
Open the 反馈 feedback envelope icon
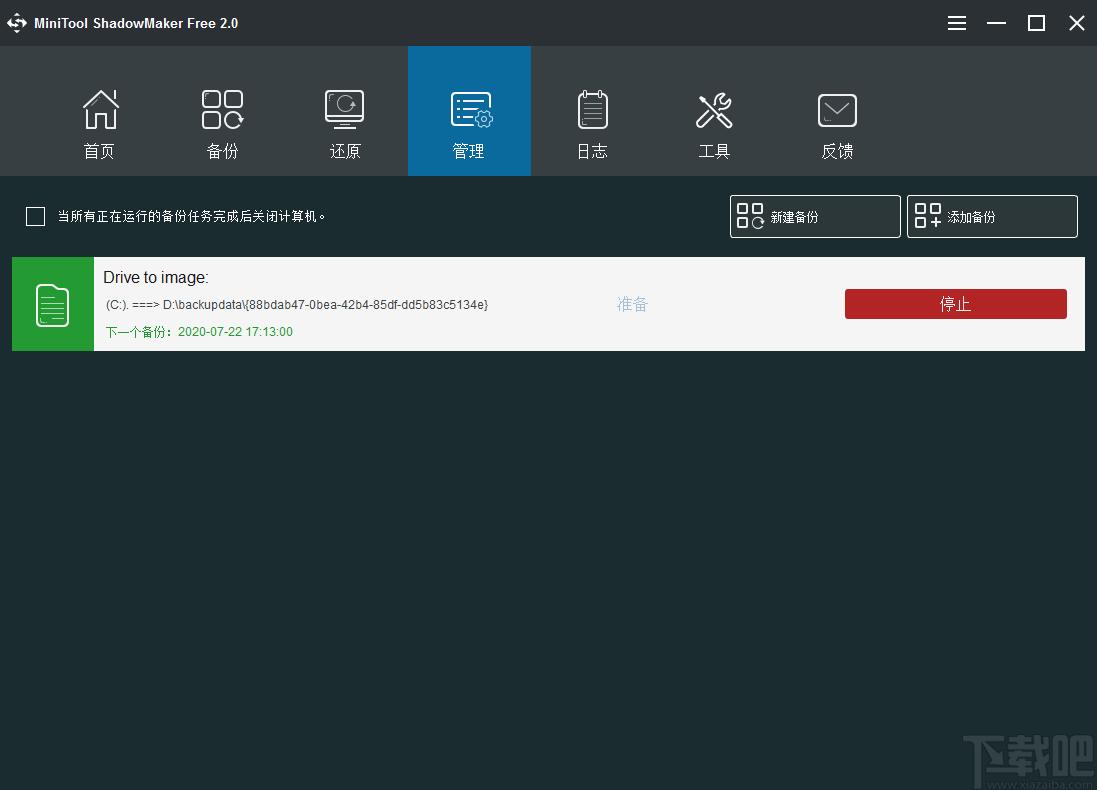(837, 111)
